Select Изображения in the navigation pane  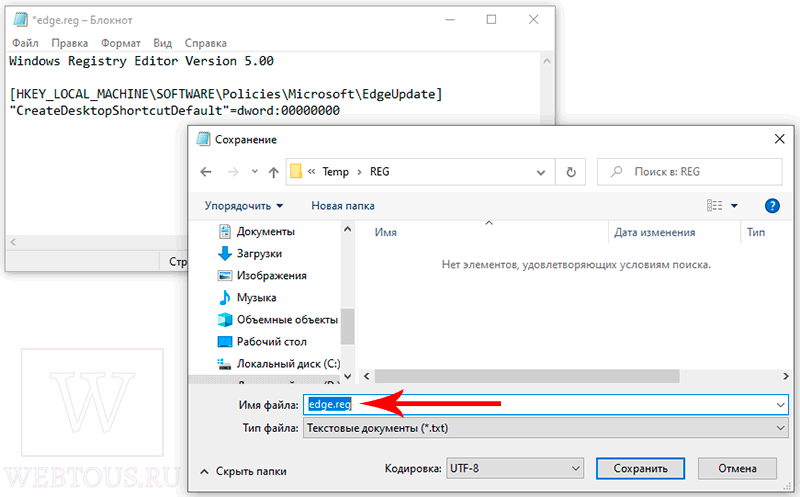point(271,276)
